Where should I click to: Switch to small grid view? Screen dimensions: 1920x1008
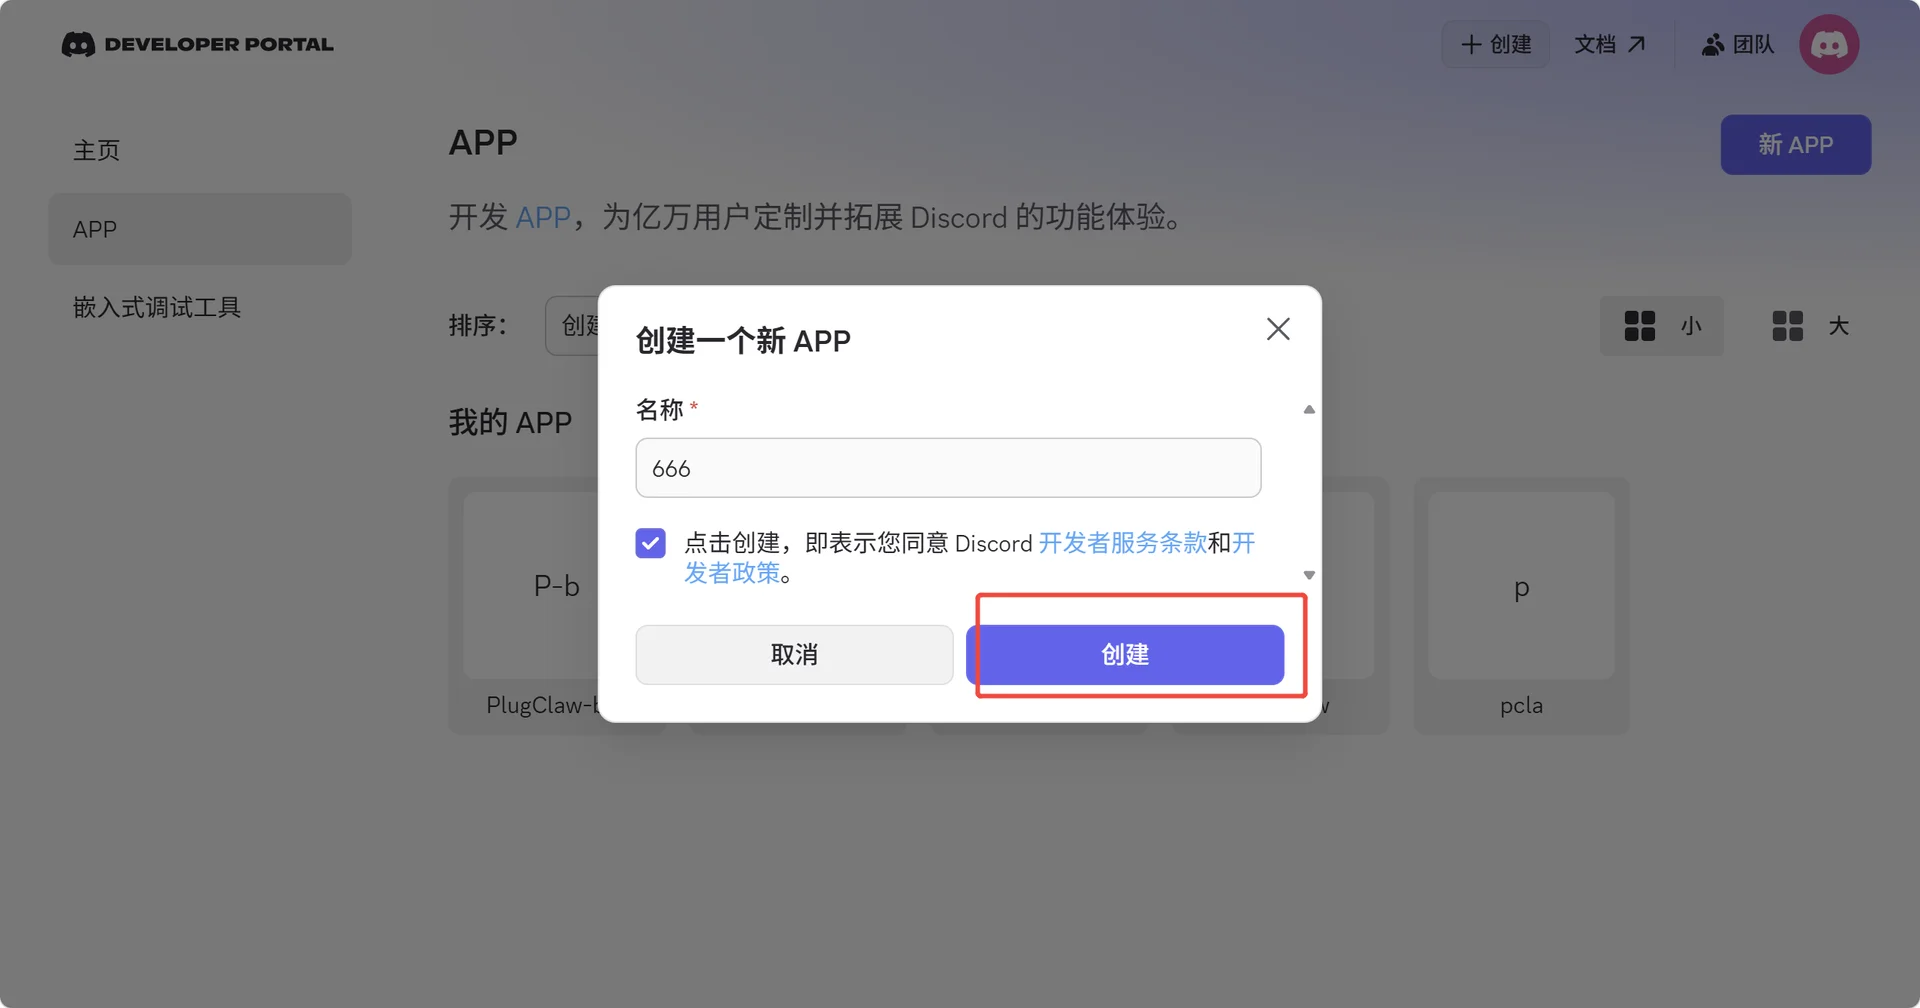(1662, 326)
